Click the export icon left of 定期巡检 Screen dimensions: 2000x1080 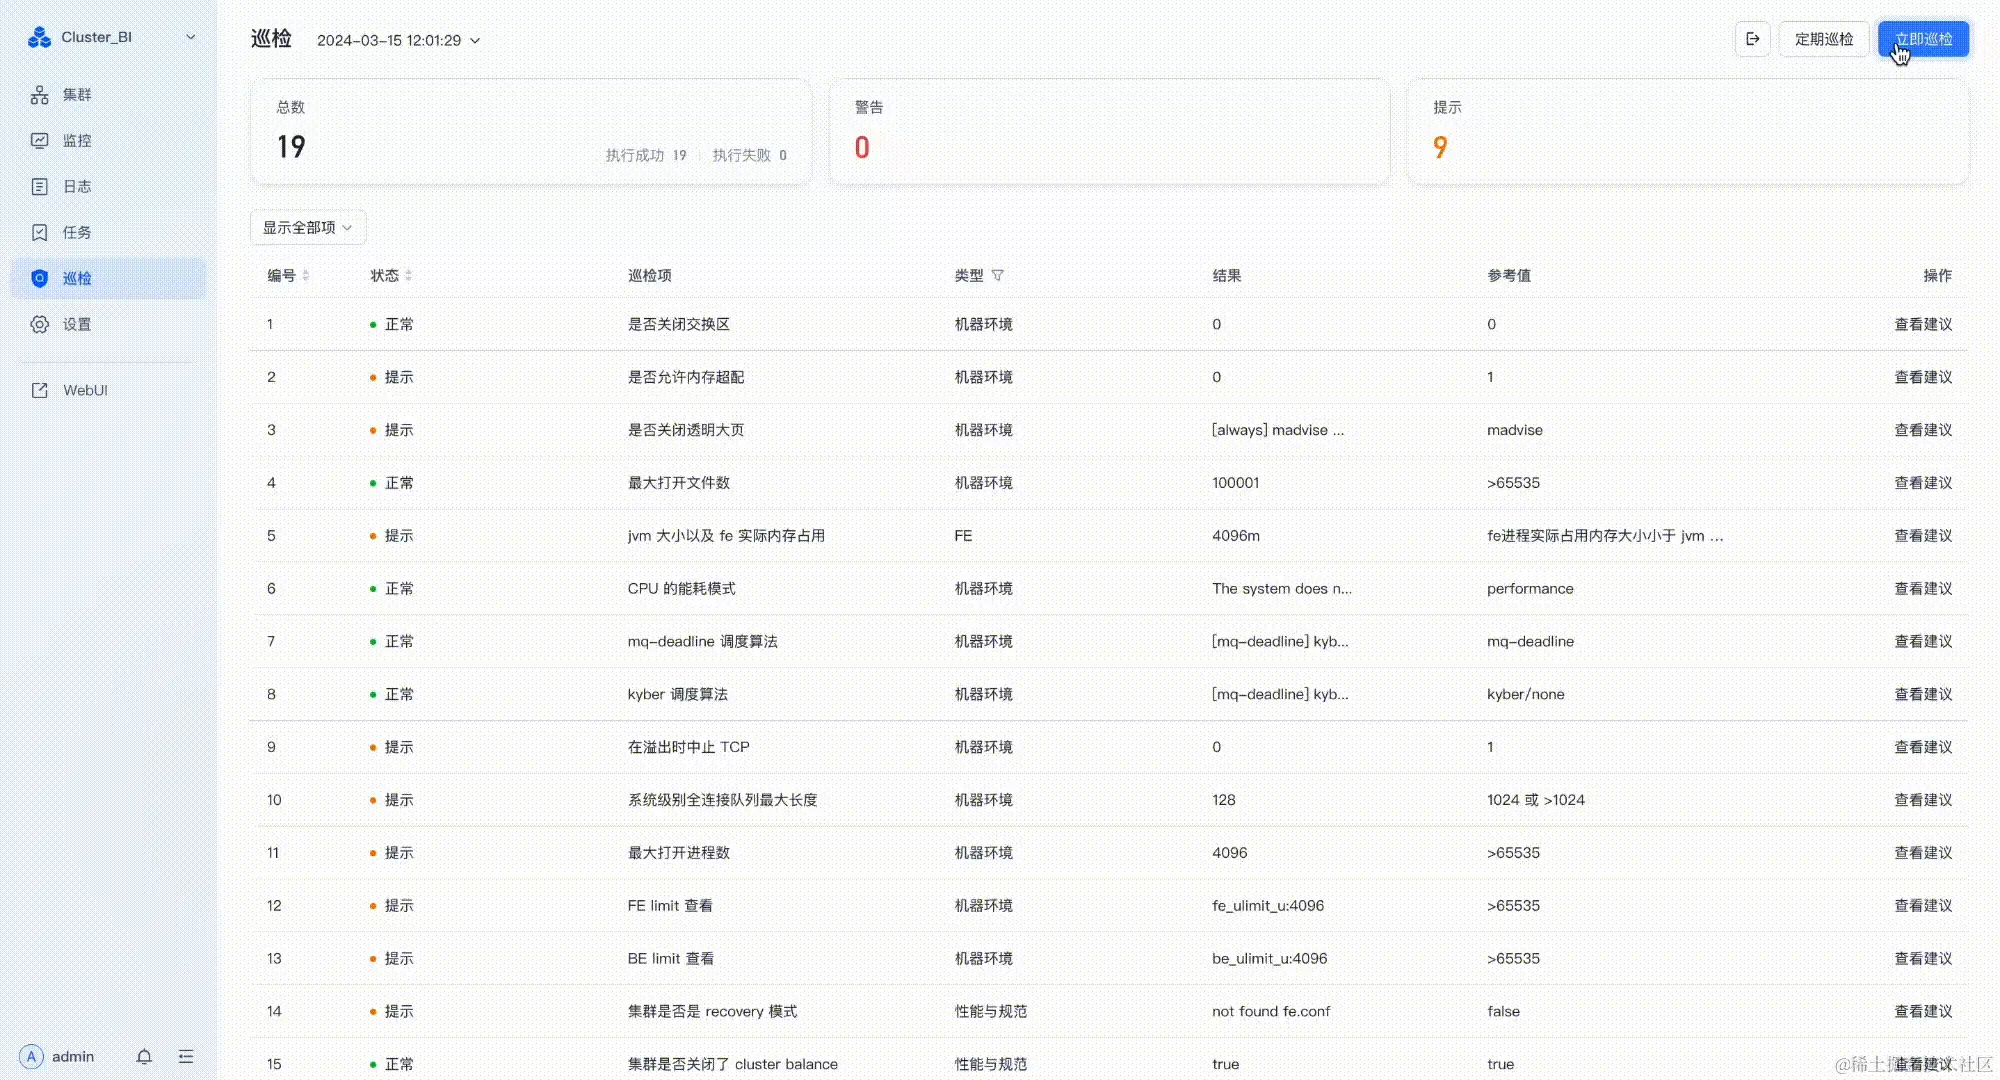pyautogui.click(x=1752, y=39)
